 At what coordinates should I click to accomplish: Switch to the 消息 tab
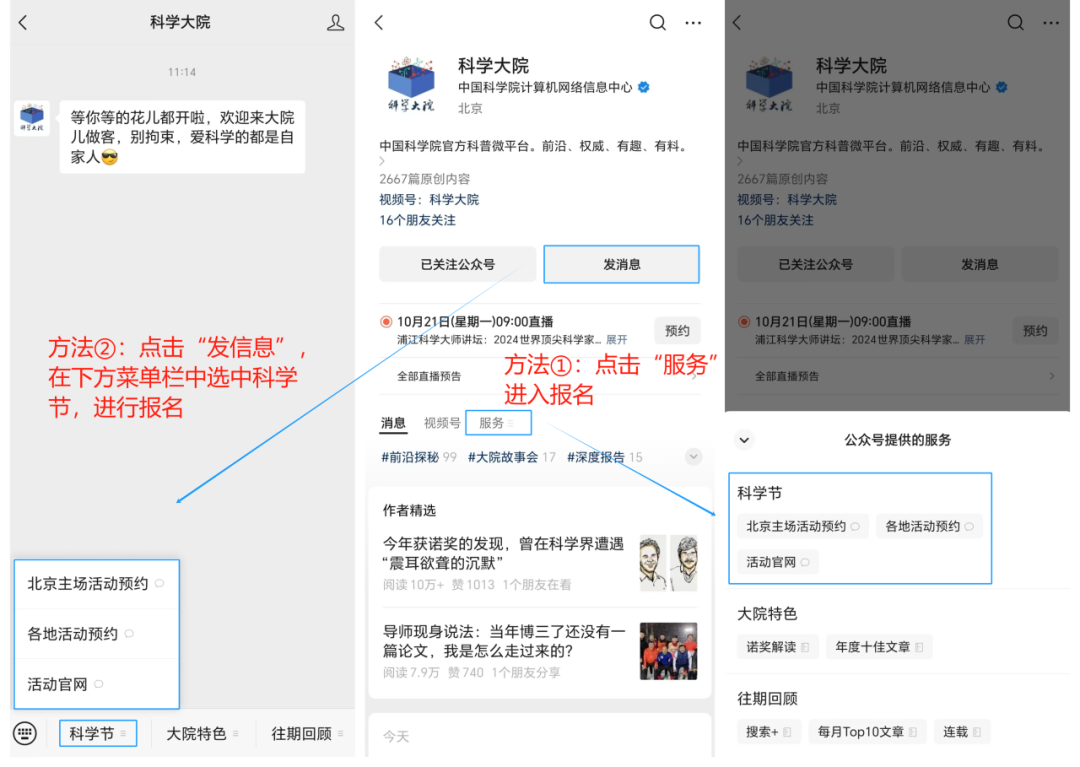click(x=393, y=423)
